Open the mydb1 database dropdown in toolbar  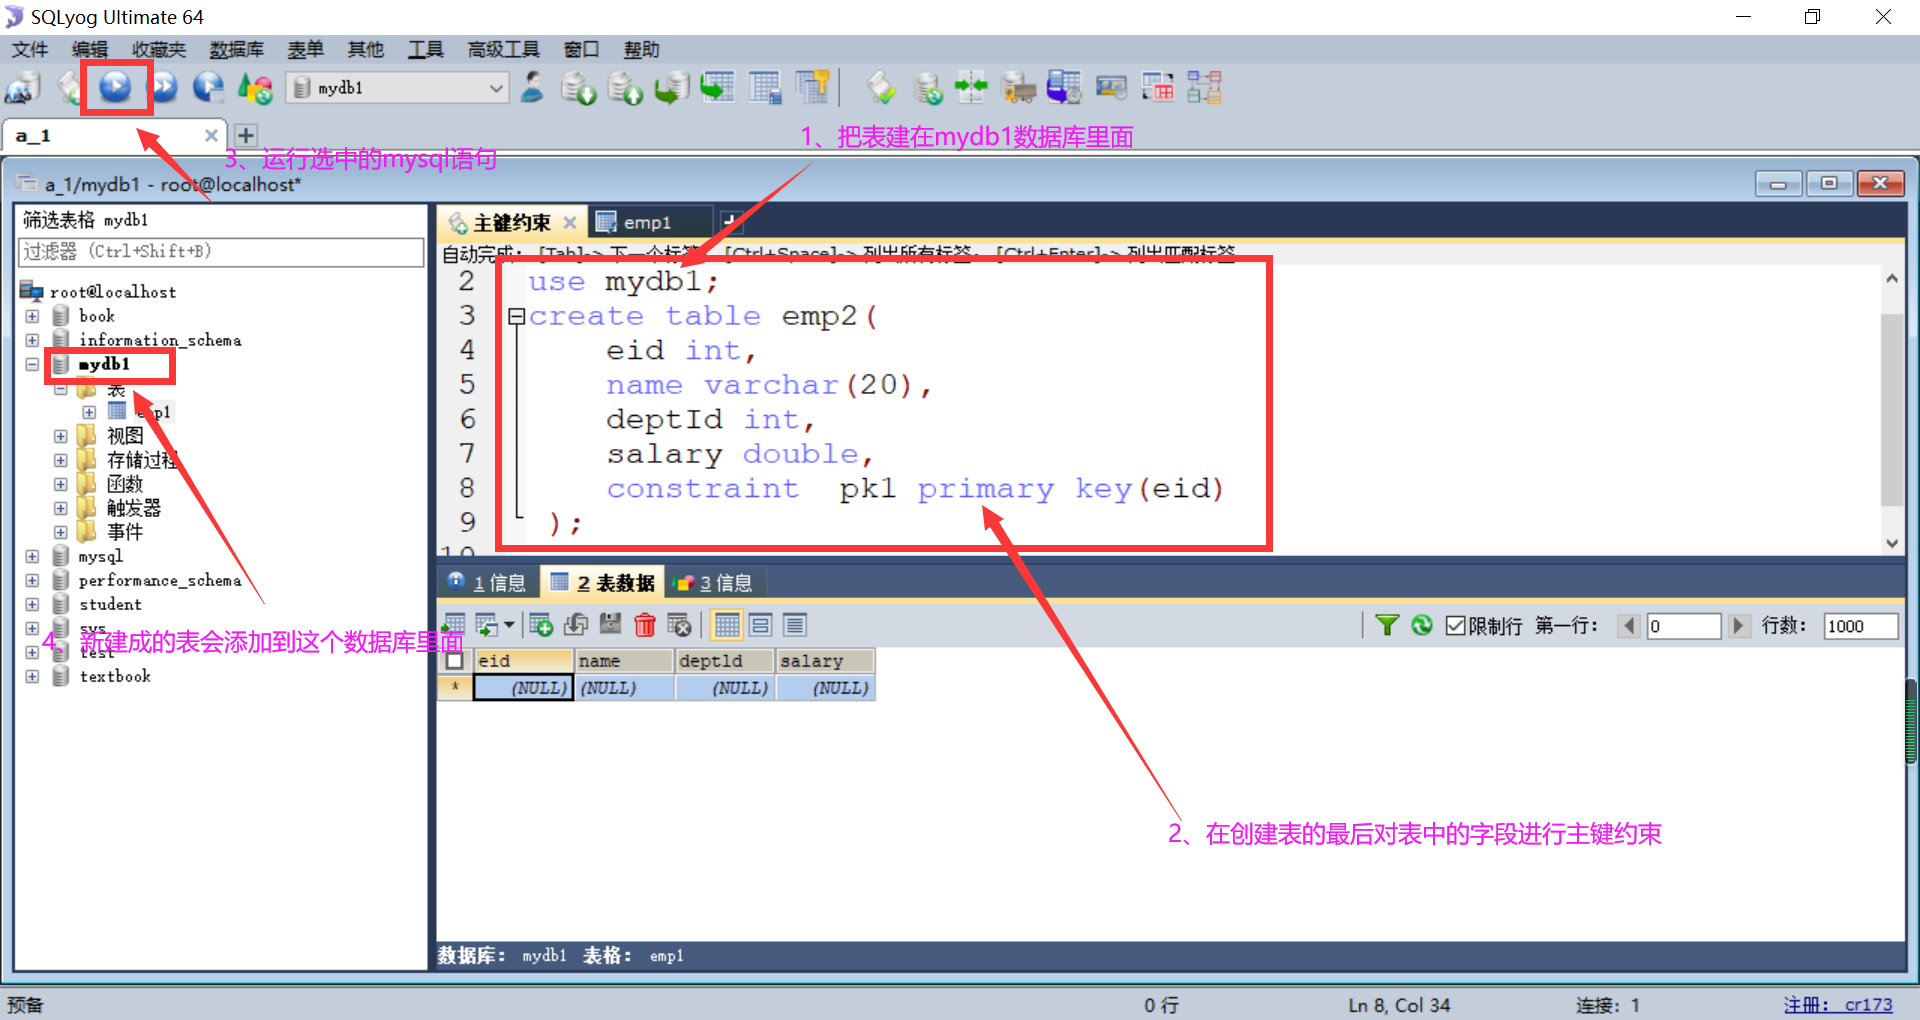[x=398, y=88]
